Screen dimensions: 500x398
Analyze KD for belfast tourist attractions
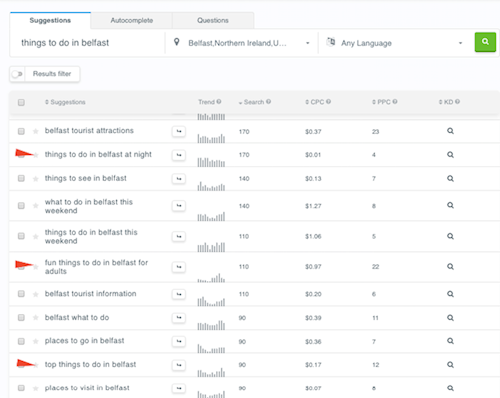(450, 131)
